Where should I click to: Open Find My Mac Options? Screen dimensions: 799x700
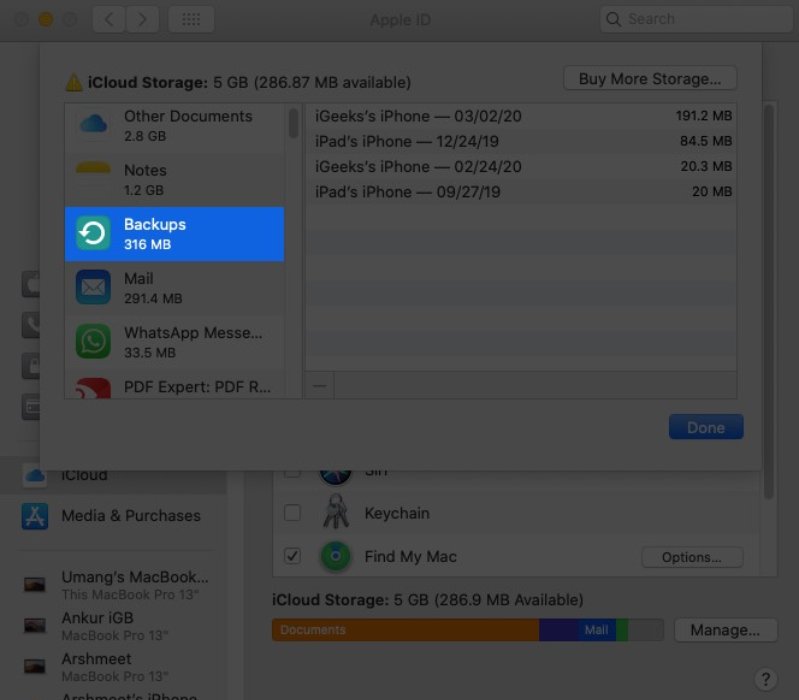click(692, 557)
